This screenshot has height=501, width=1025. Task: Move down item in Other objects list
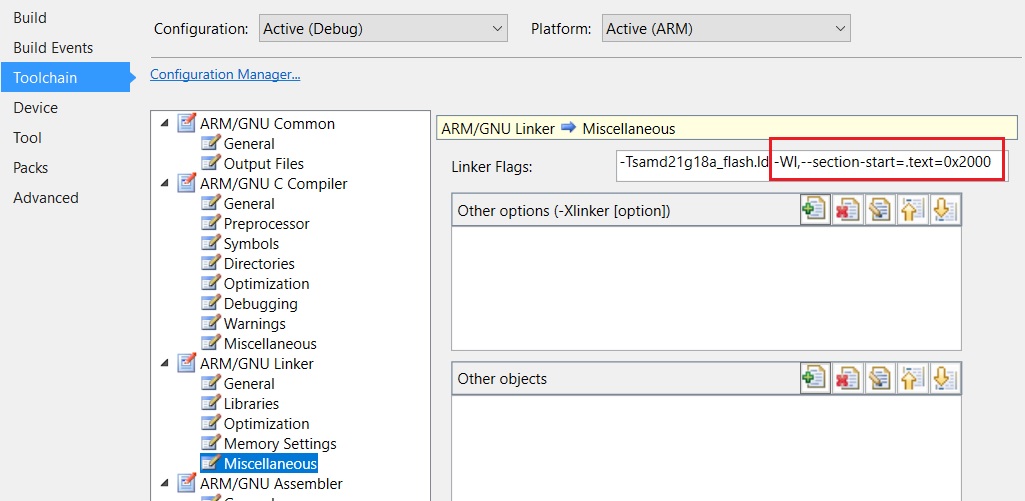(x=945, y=378)
